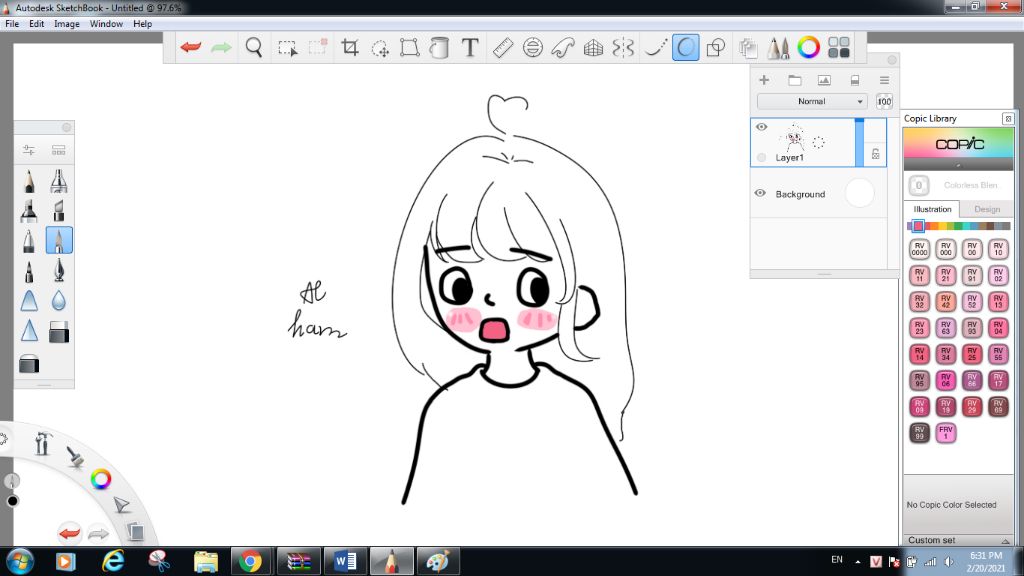Show hidden system tray icons
Viewport: 1024px width, 576px height.
[857, 562]
